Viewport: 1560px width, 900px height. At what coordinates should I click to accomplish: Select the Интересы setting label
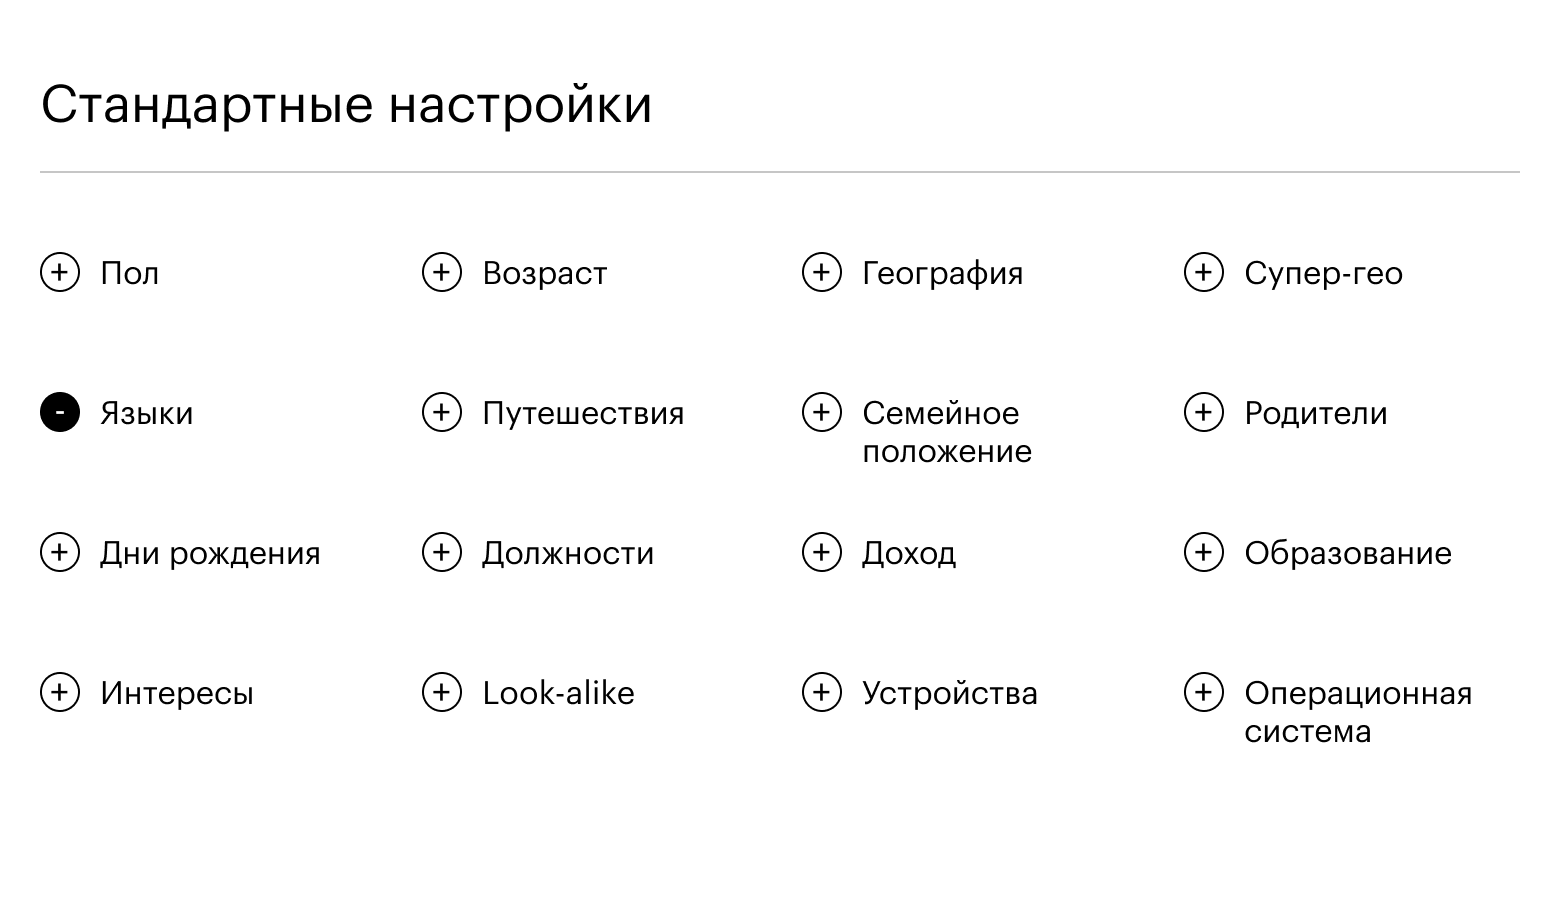[177, 693]
